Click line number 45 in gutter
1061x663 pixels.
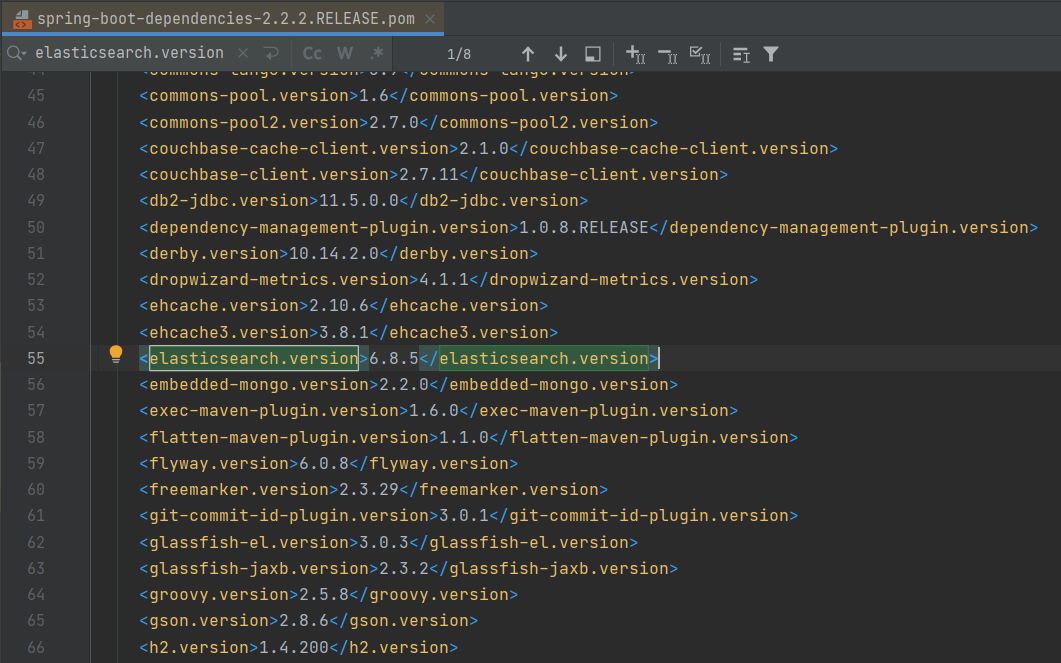36,96
